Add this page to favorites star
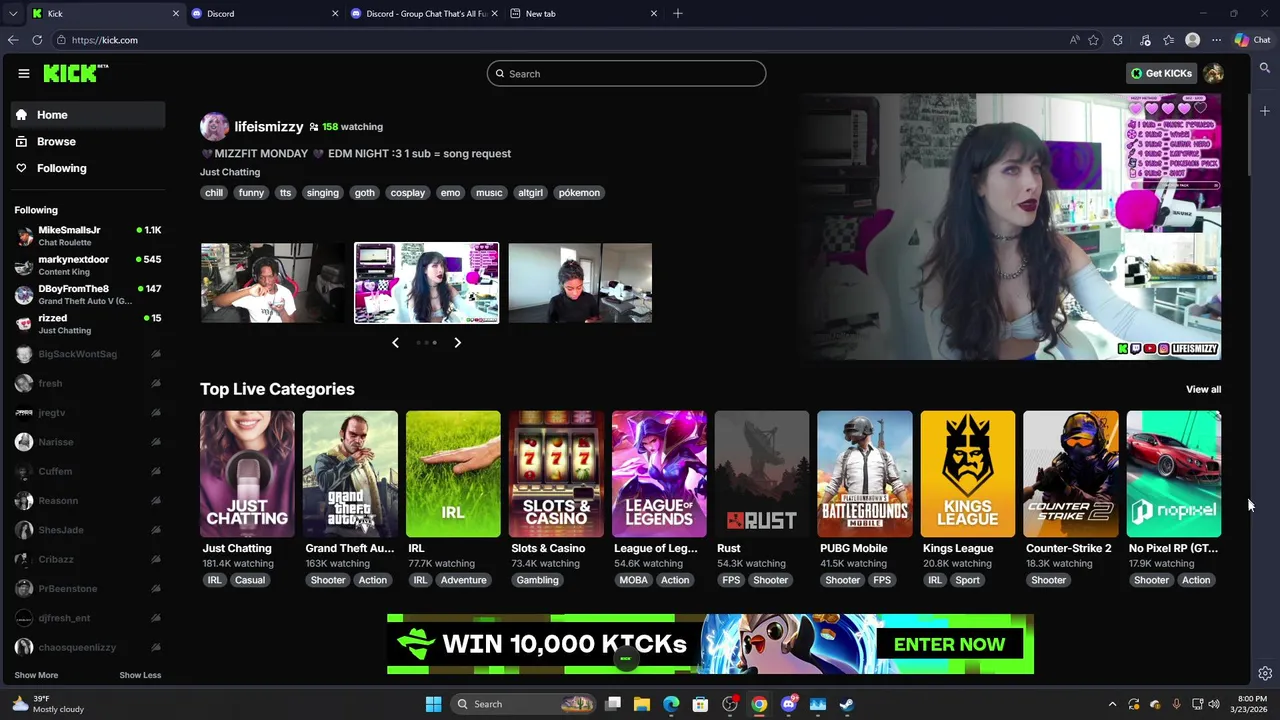This screenshot has height=720, width=1280. point(1093,40)
